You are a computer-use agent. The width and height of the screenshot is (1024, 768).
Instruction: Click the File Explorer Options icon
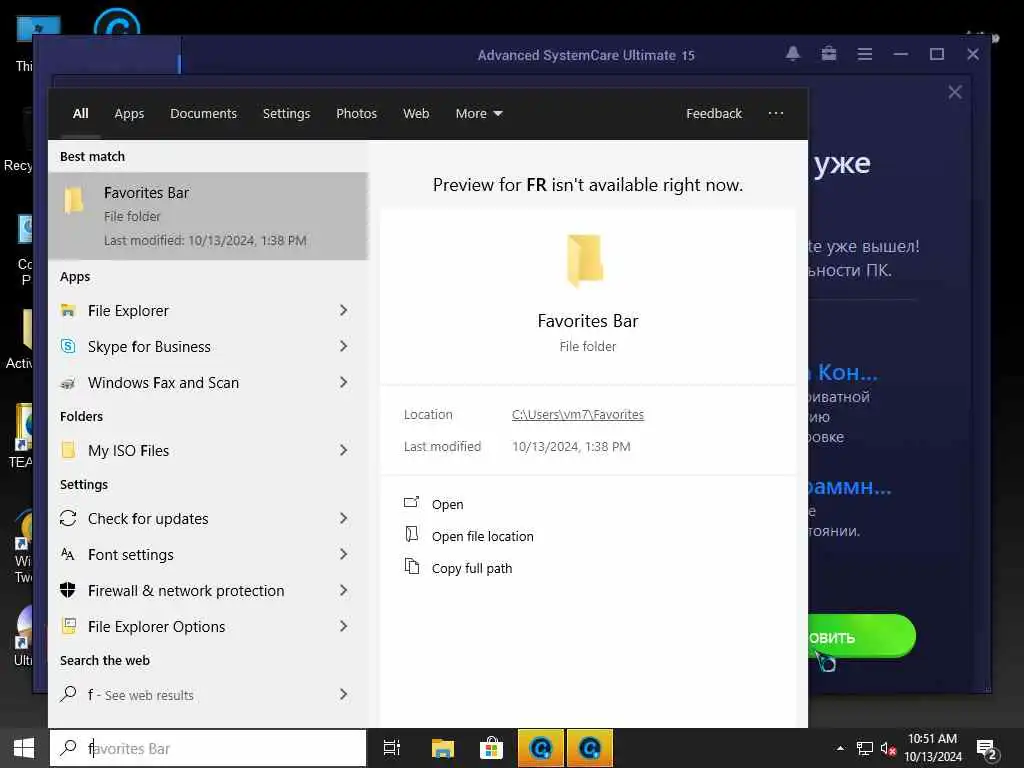(x=68, y=626)
